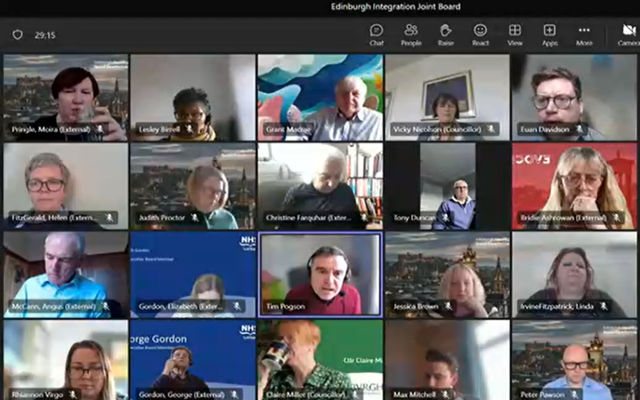Image resolution: width=640 pixels, height=400 pixels.
Task: Open the Apps menu
Action: 549,35
